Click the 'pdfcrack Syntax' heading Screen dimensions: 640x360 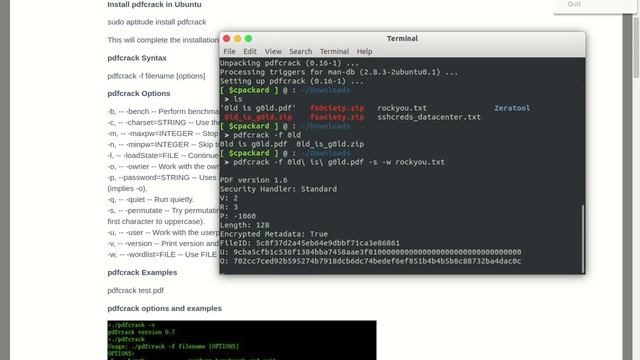pos(137,58)
